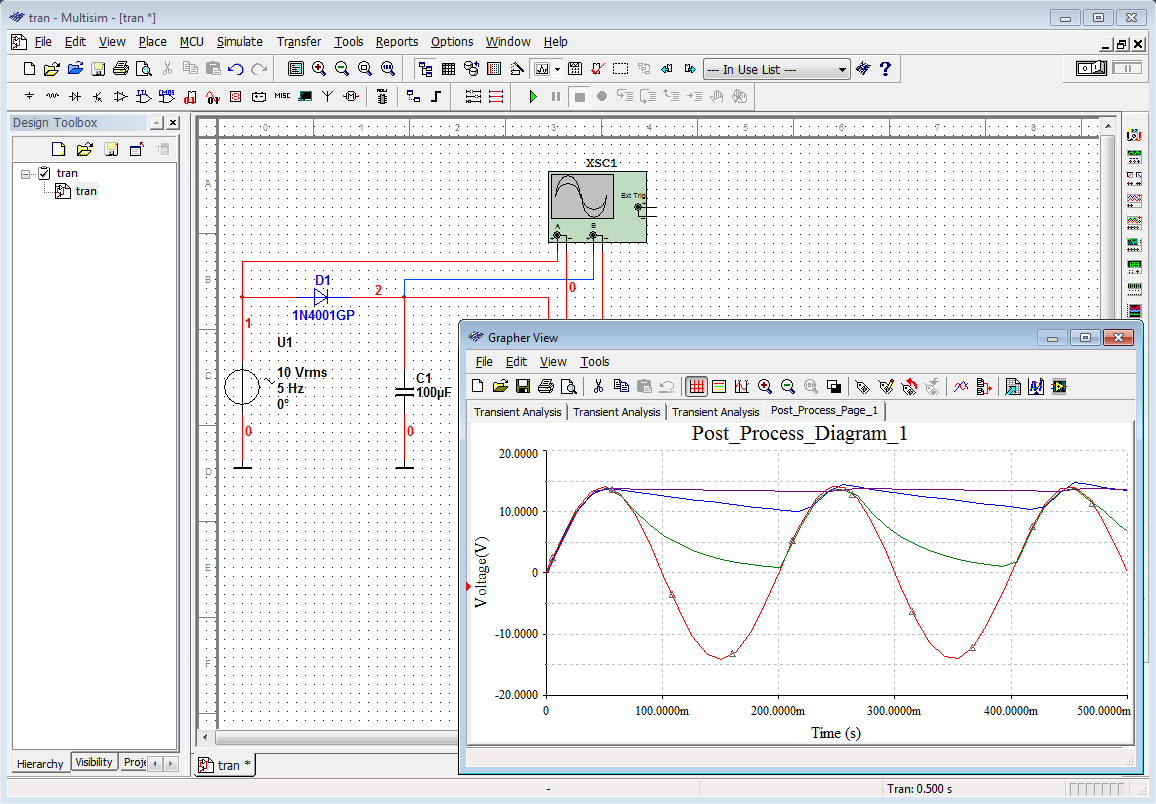1156x804 pixels.
Task: Click Grapher Zoom Out magnifier
Action: pyautogui.click(x=787, y=387)
